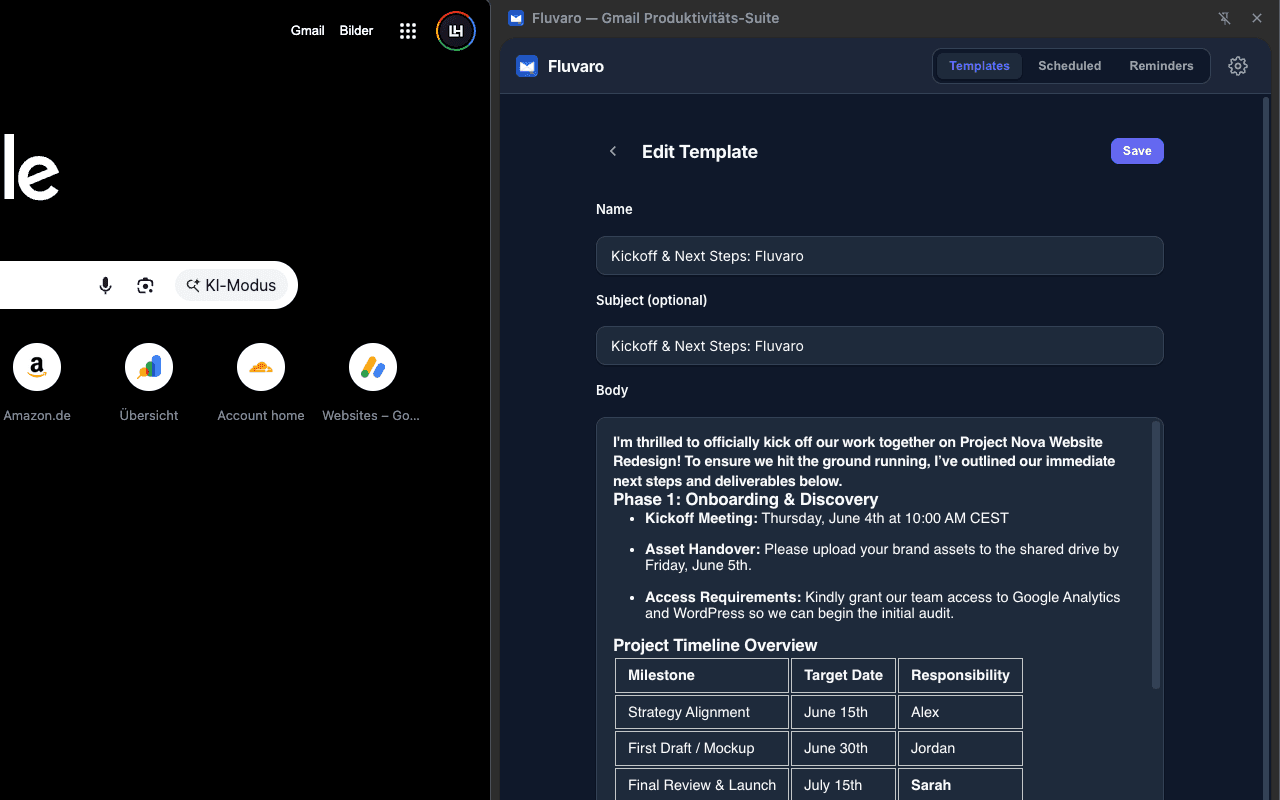
Task: Open the Websites – Go... shortcut
Action: [372, 383]
